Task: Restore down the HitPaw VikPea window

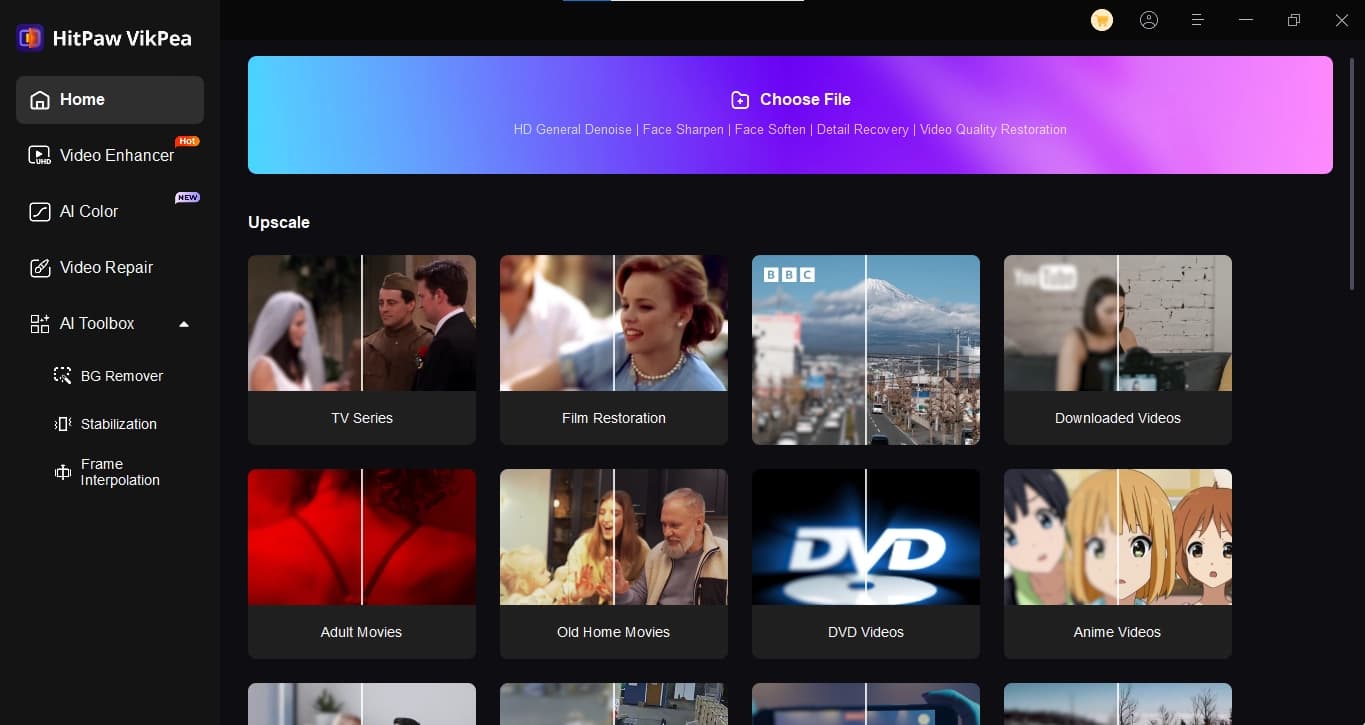Action: pos(1294,20)
